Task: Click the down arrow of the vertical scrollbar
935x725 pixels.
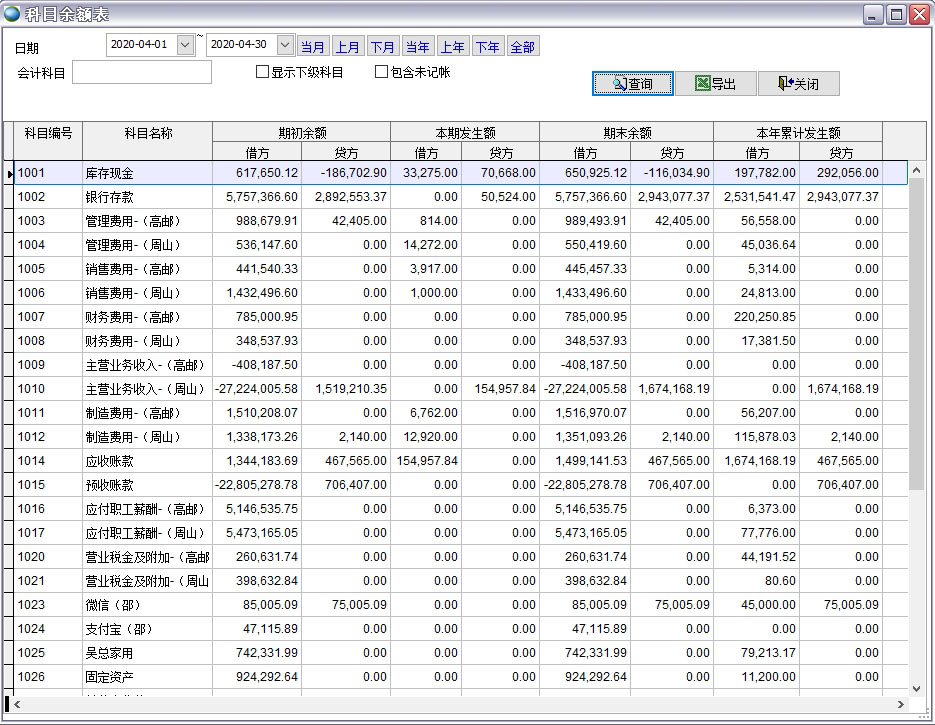Action: coord(914,688)
